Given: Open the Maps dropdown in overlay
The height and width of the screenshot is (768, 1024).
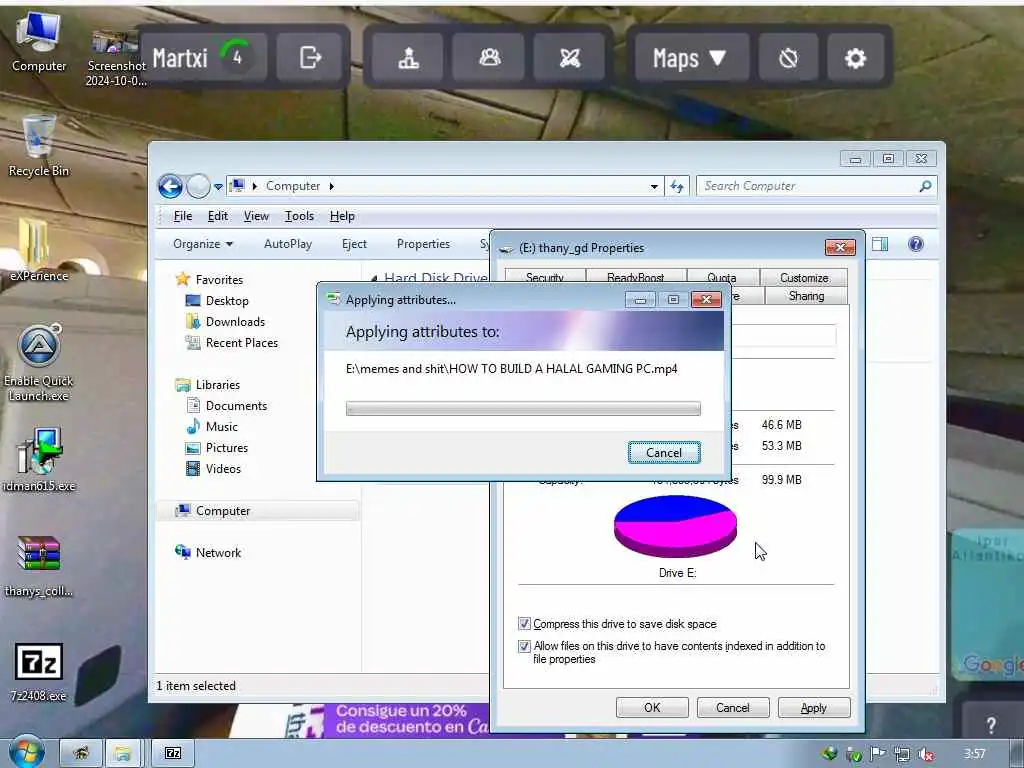Looking at the screenshot, I should coord(690,58).
